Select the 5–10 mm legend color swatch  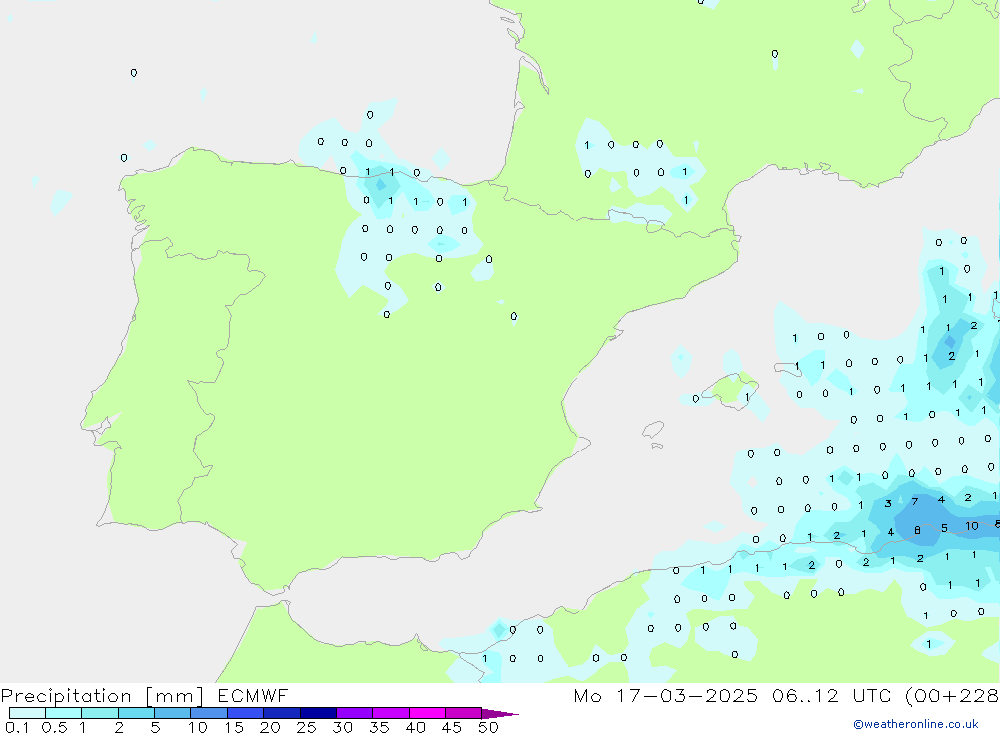(173, 713)
